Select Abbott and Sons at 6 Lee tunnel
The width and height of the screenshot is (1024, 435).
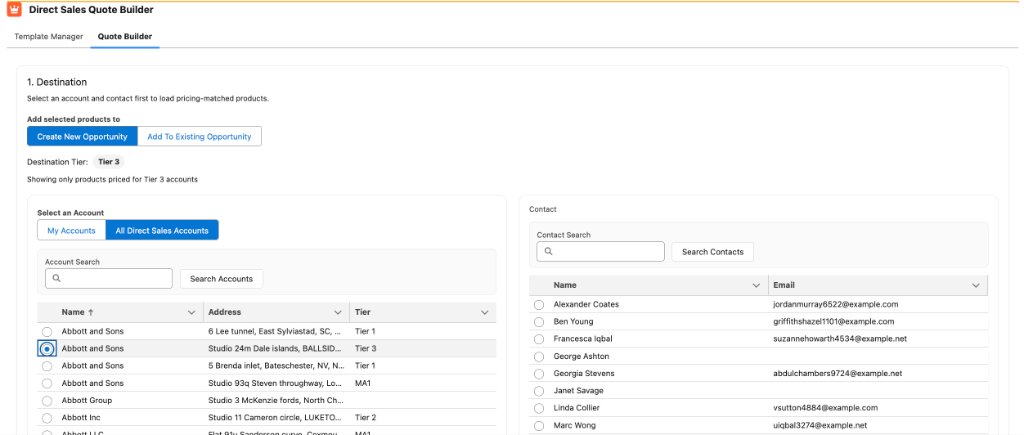(46, 332)
